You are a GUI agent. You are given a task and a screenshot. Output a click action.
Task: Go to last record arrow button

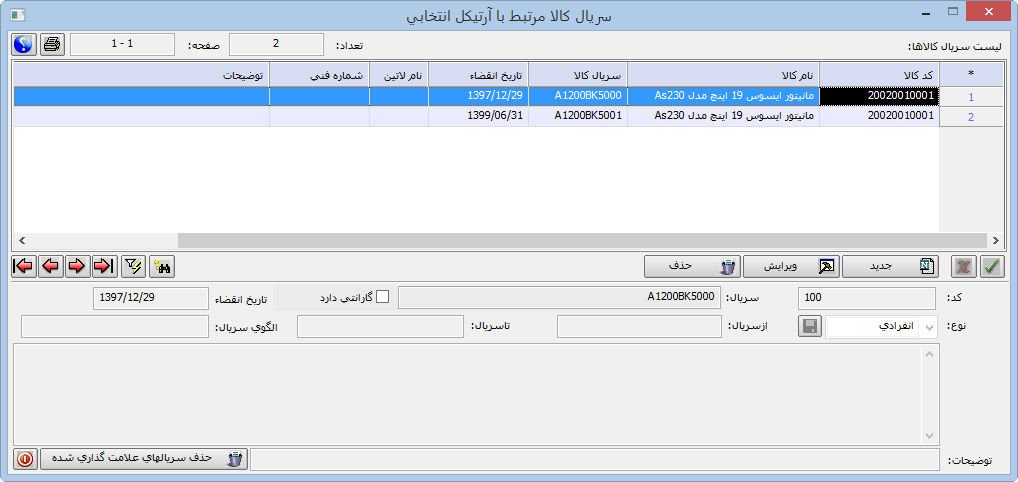coord(103,266)
